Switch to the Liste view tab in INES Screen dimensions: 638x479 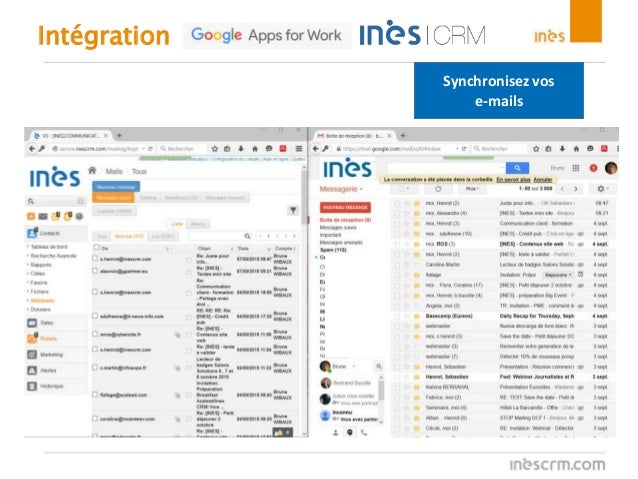[x=177, y=224]
